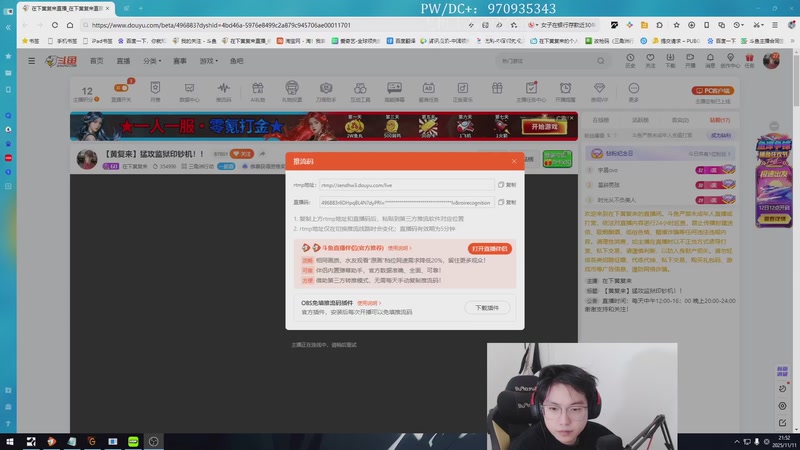Image resolution: width=800 pixels, height=450 pixels.
Task: Open 使用说明 link next to 斗鱼直播伴侣
Action: [399, 248]
